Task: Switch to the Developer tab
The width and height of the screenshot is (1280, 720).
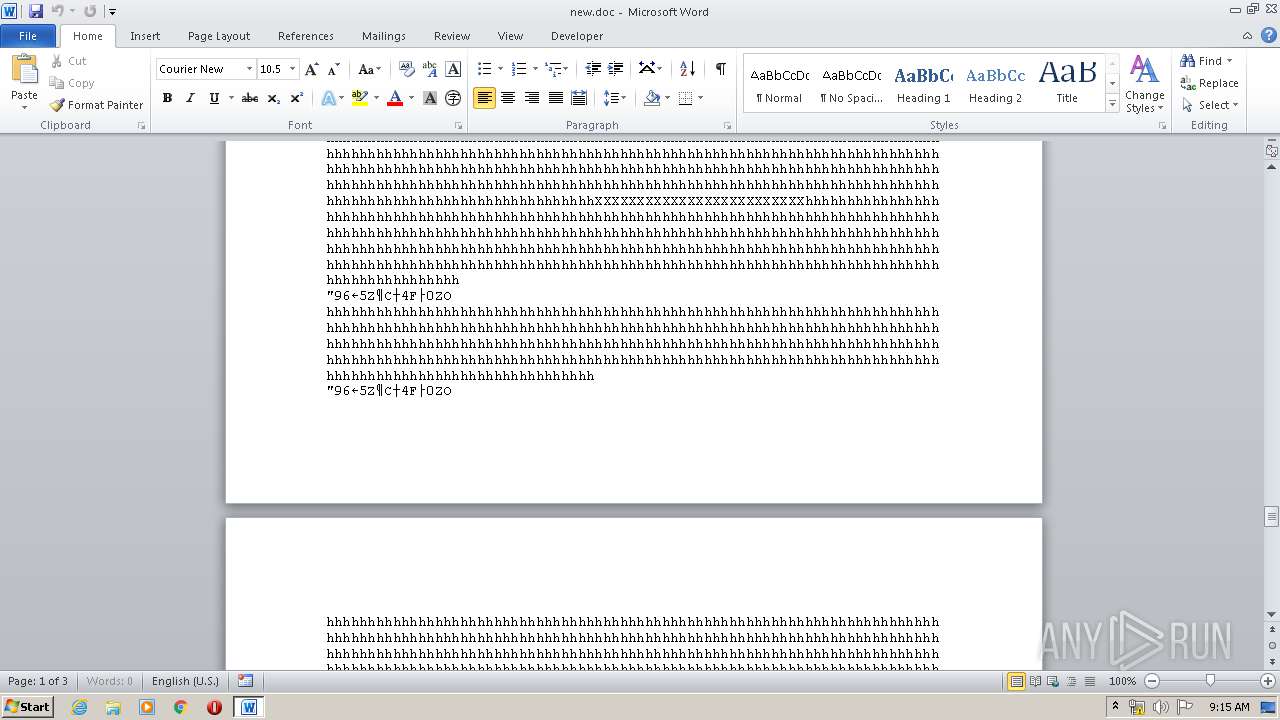Action: pyautogui.click(x=577, y=36)
